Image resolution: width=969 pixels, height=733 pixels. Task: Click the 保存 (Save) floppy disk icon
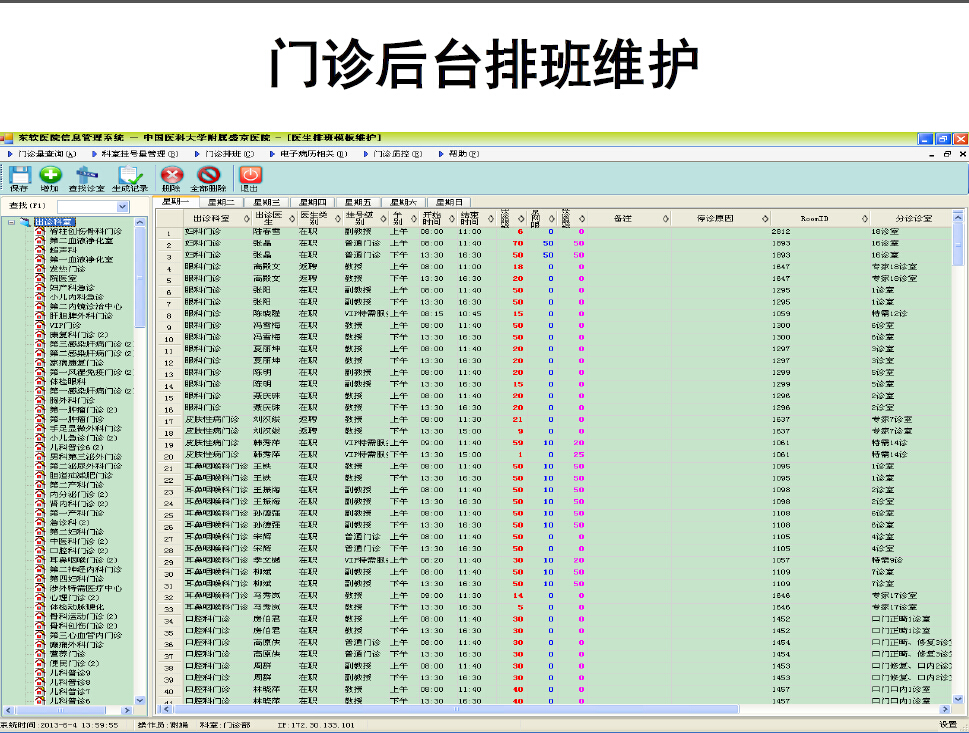(x=19, y=176)
